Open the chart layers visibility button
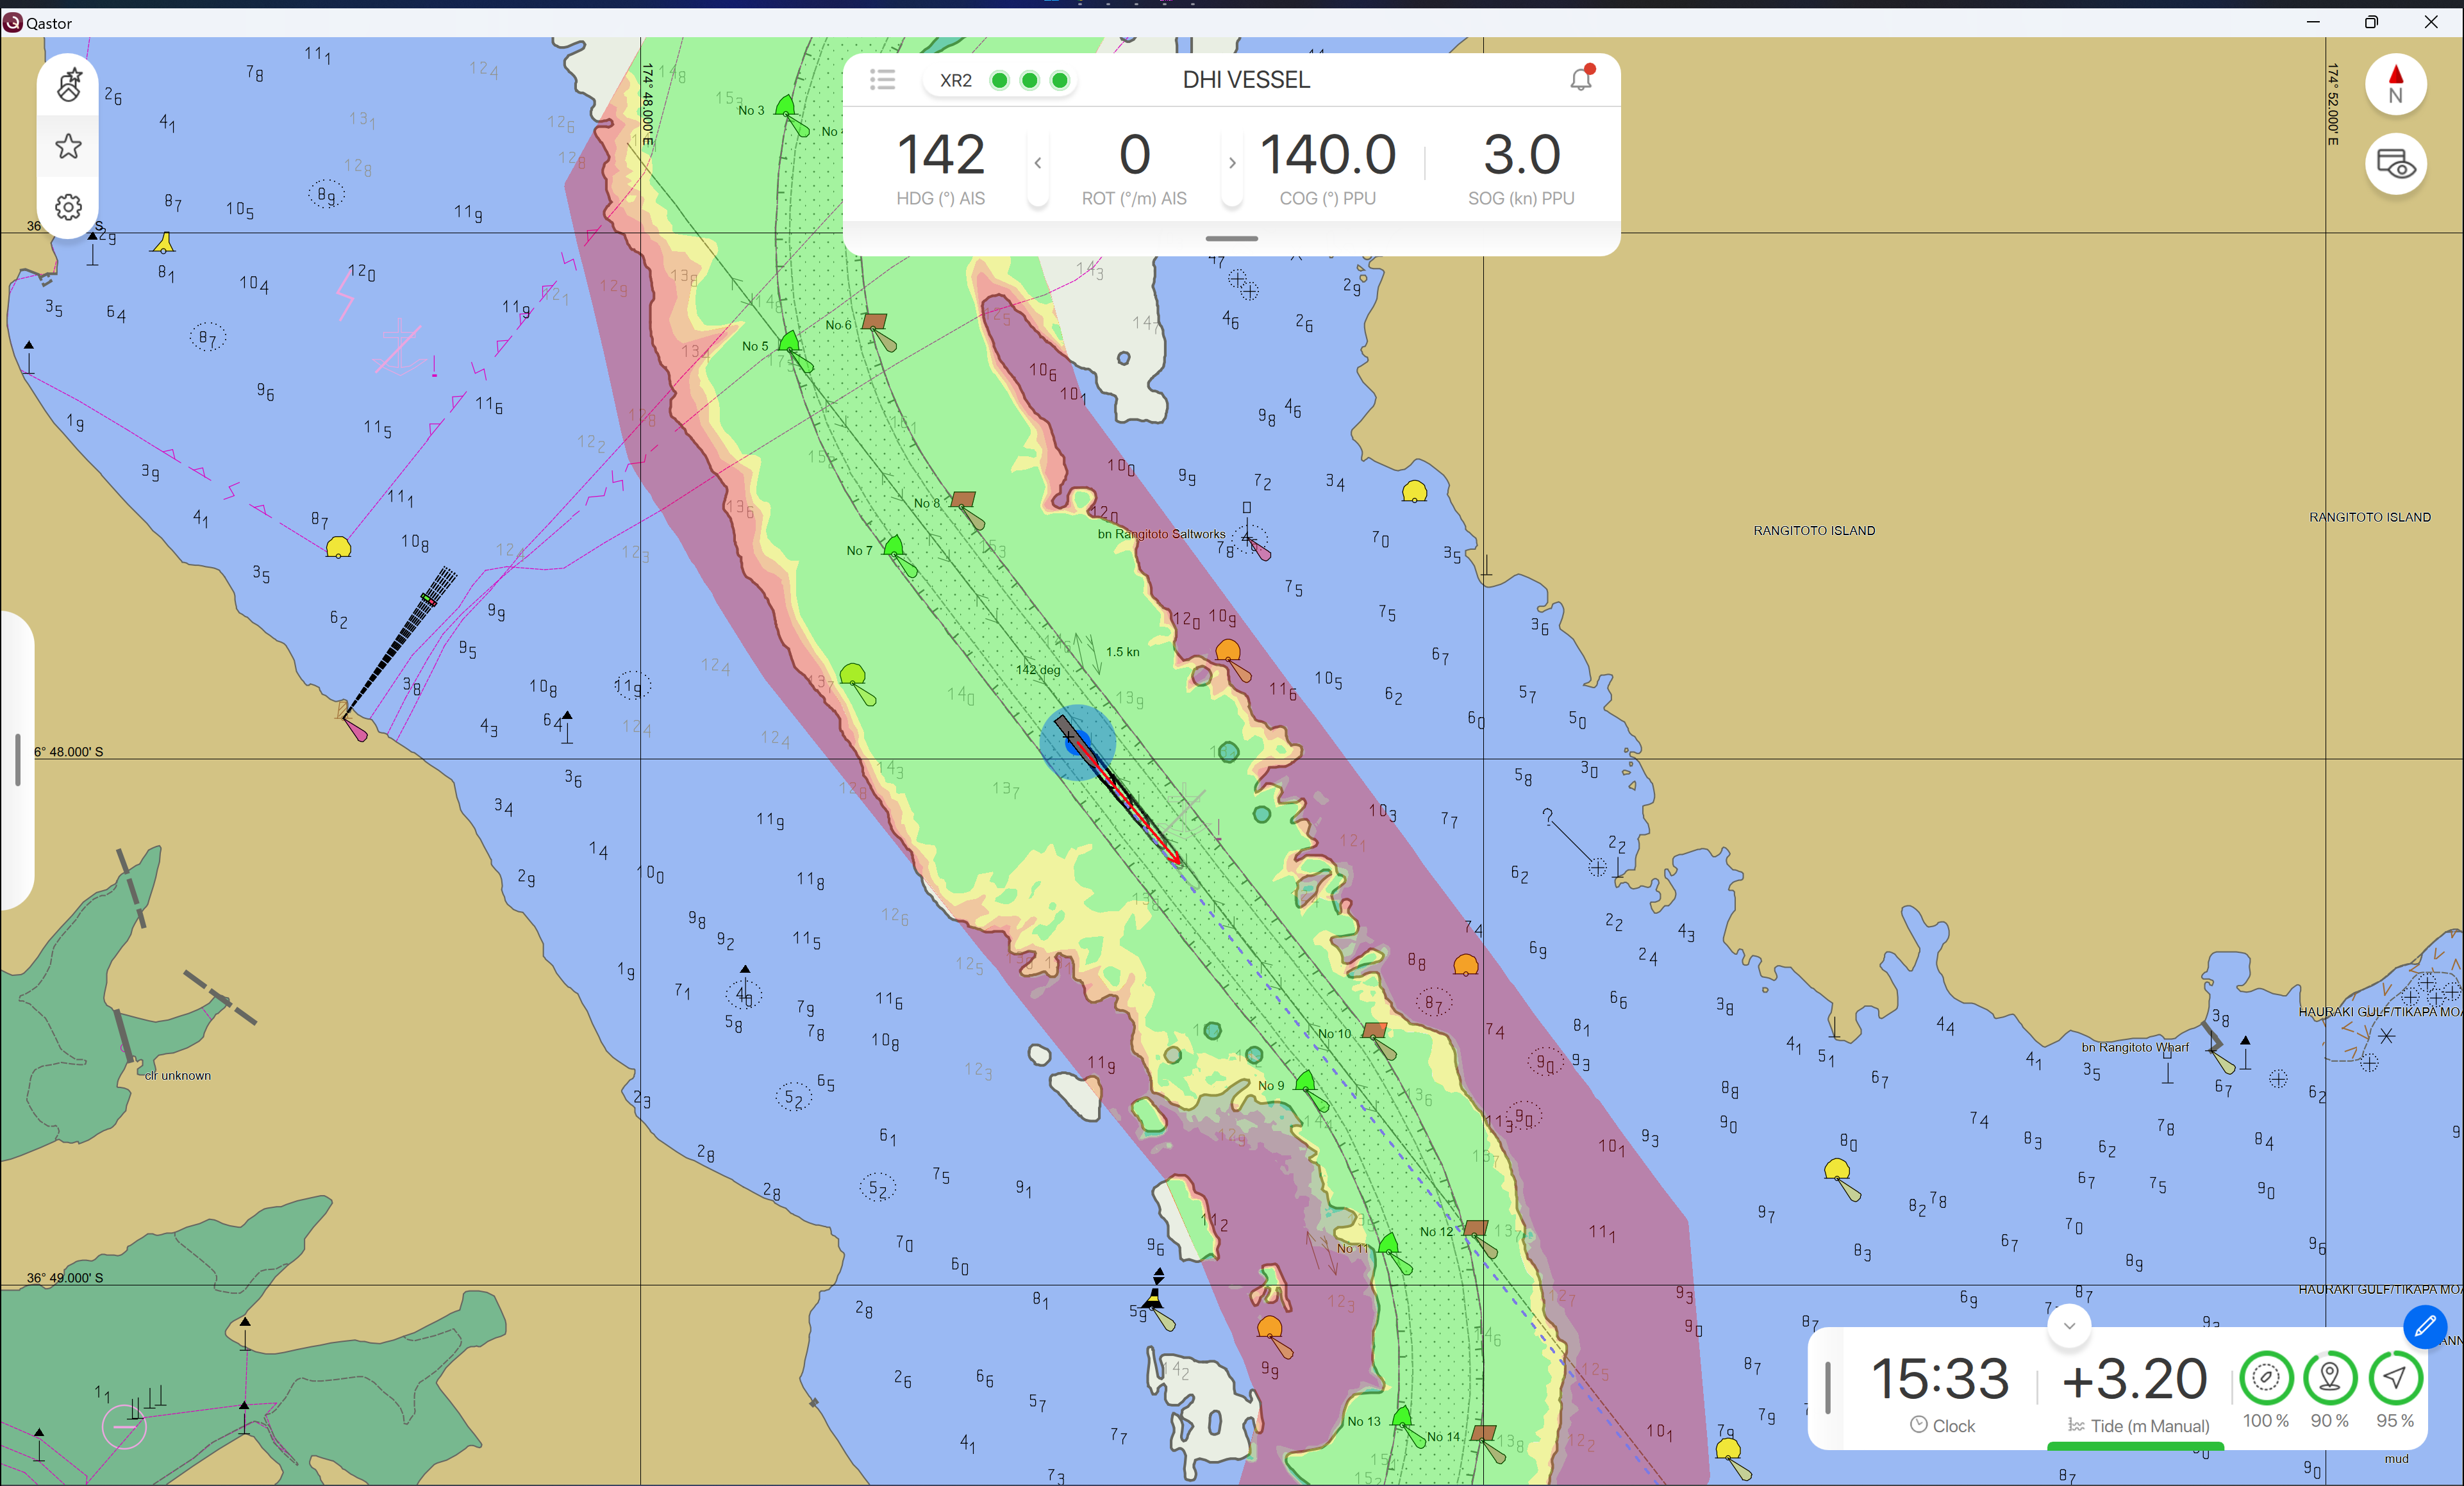This screenshot has width=2464, height=1486. click(2395, 164)
